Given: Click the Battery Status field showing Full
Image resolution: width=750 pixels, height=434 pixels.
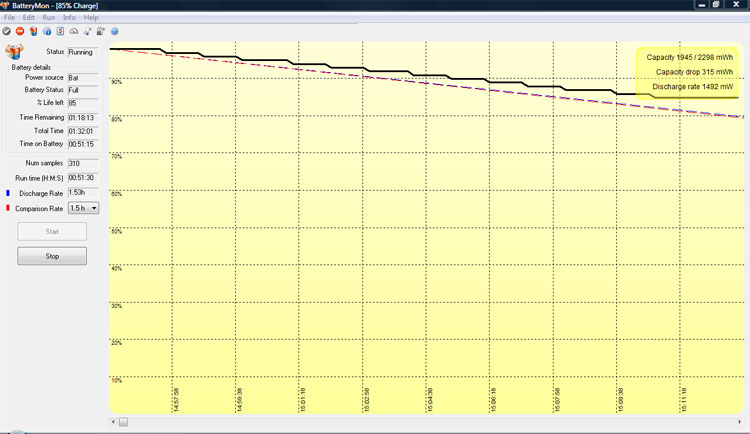Looking at the screenshot, I should coord(83,90).
